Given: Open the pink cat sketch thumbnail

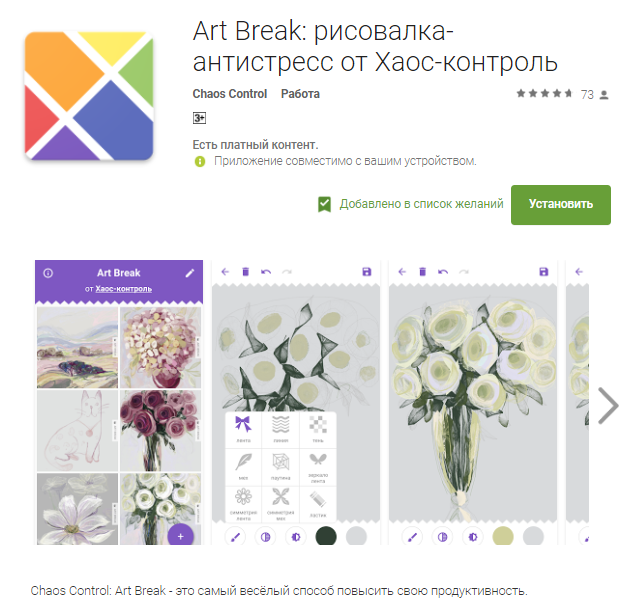Looking at the screenshot, I should [x=77, y=430].
